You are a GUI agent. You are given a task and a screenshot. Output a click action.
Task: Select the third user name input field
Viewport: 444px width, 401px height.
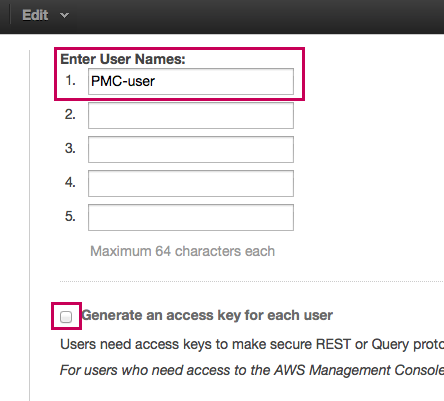click(191, 149)
